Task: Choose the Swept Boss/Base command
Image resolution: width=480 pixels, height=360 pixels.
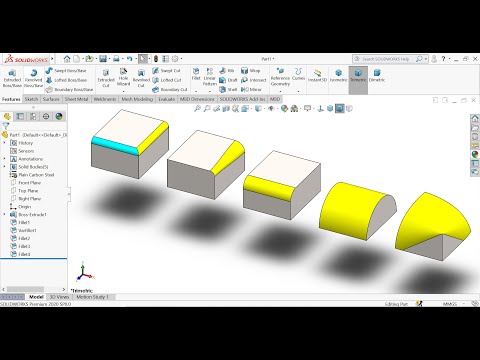Action: tap(66, 71)
